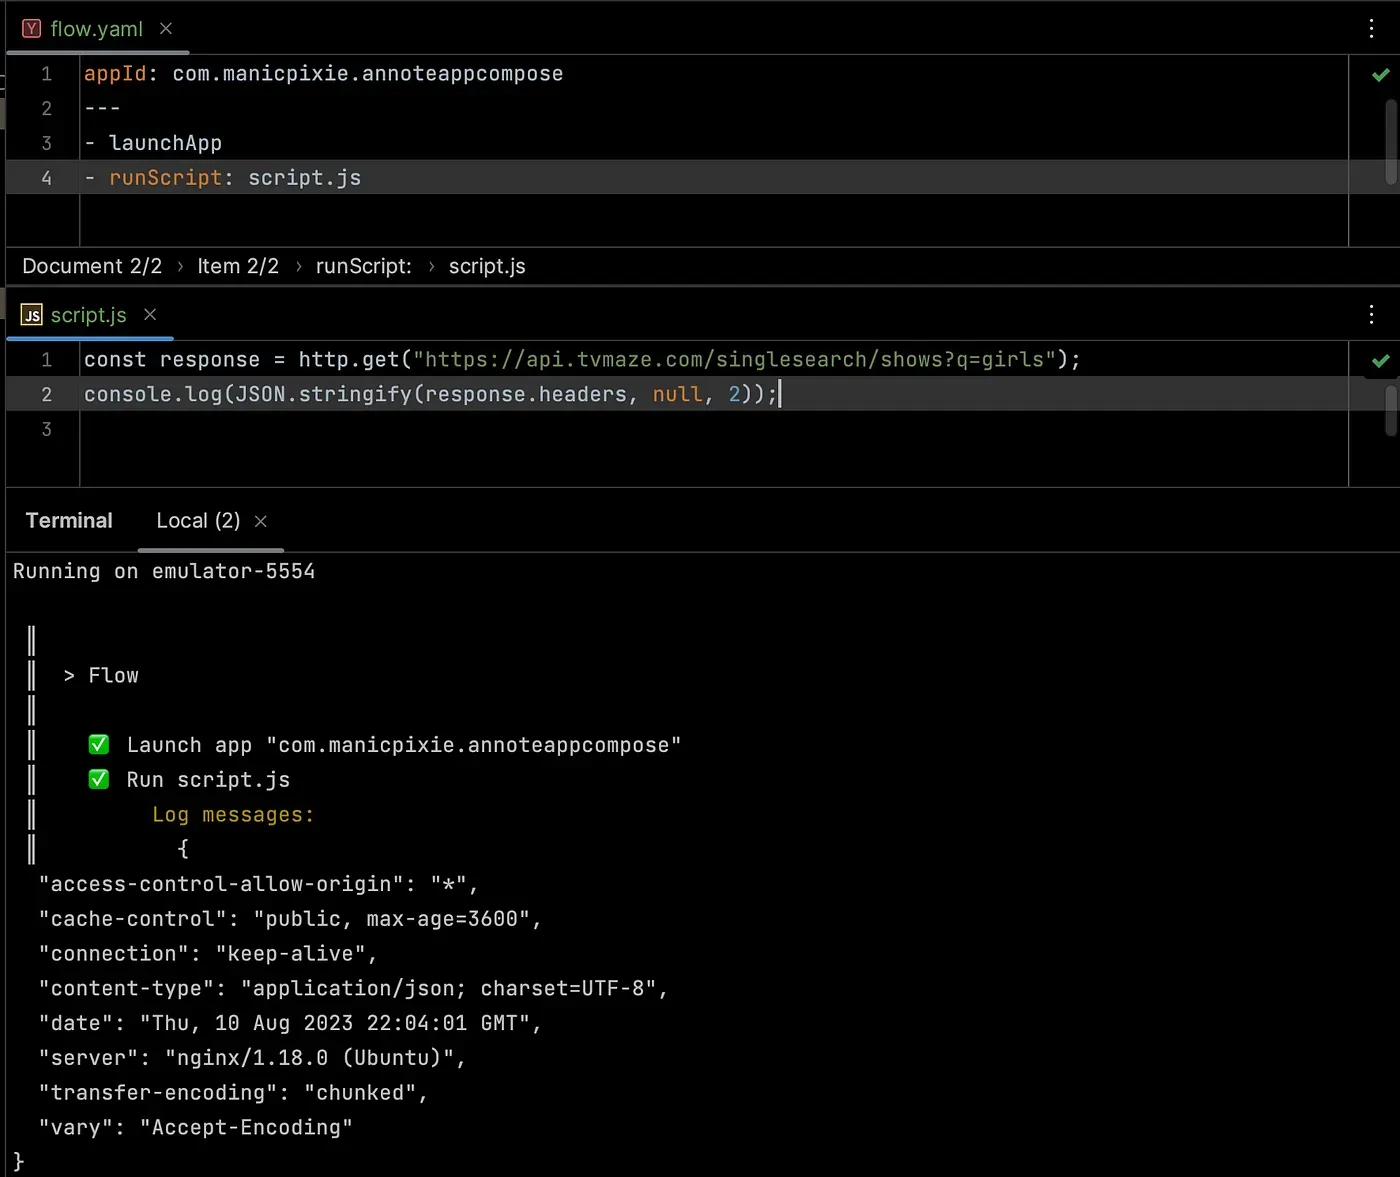Open the script.js editor options menu
This screenshot has height=1177, width=1400.
click(x=1371, y=315)
